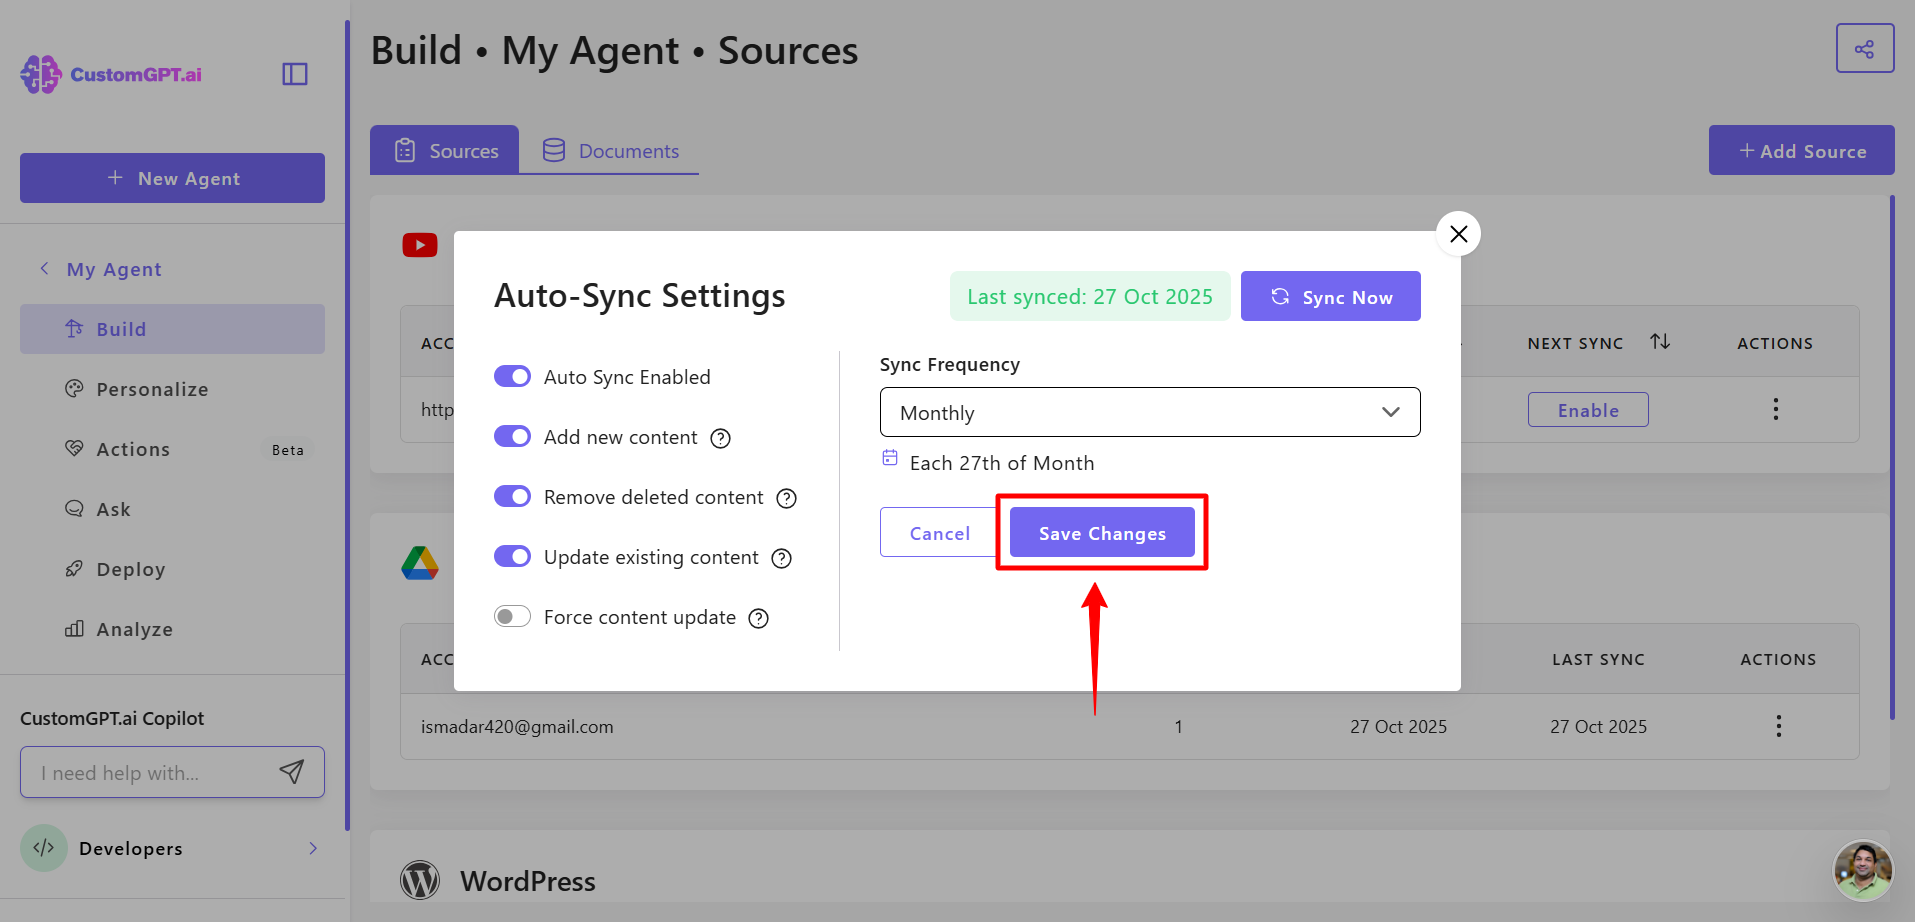Click the Beta badge next to Actions

click(x=288, y=450)
